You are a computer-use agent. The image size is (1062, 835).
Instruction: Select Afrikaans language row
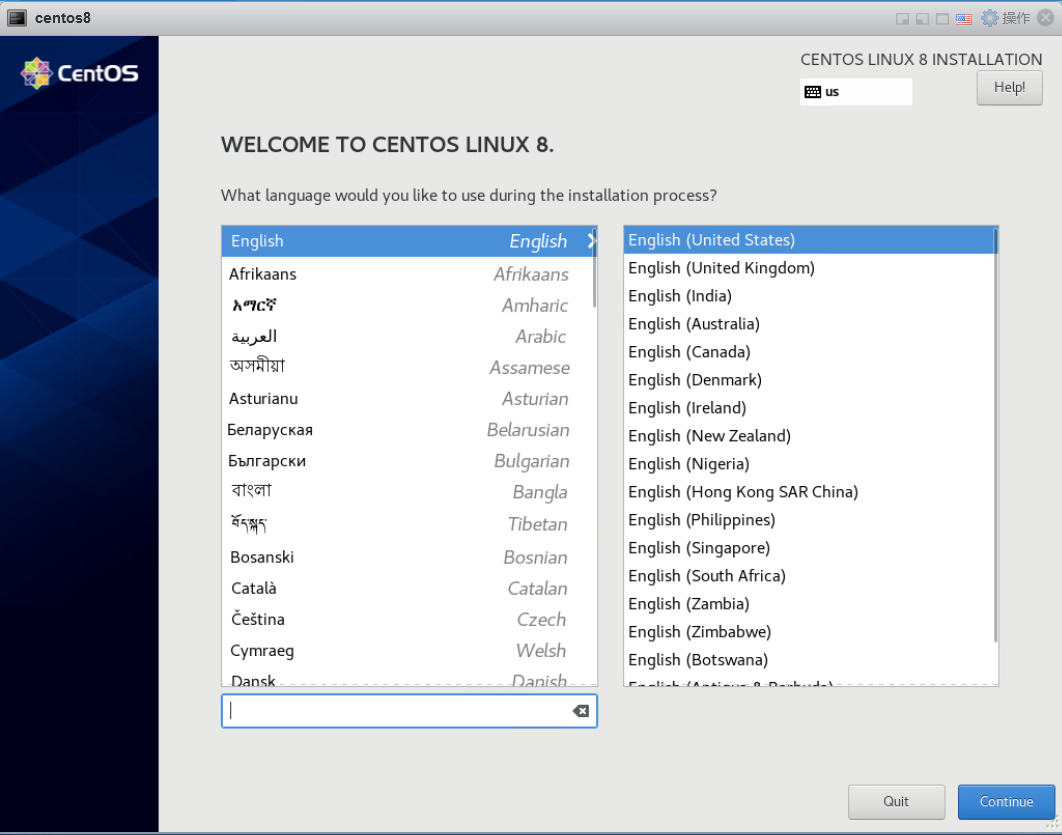(409, 274)
